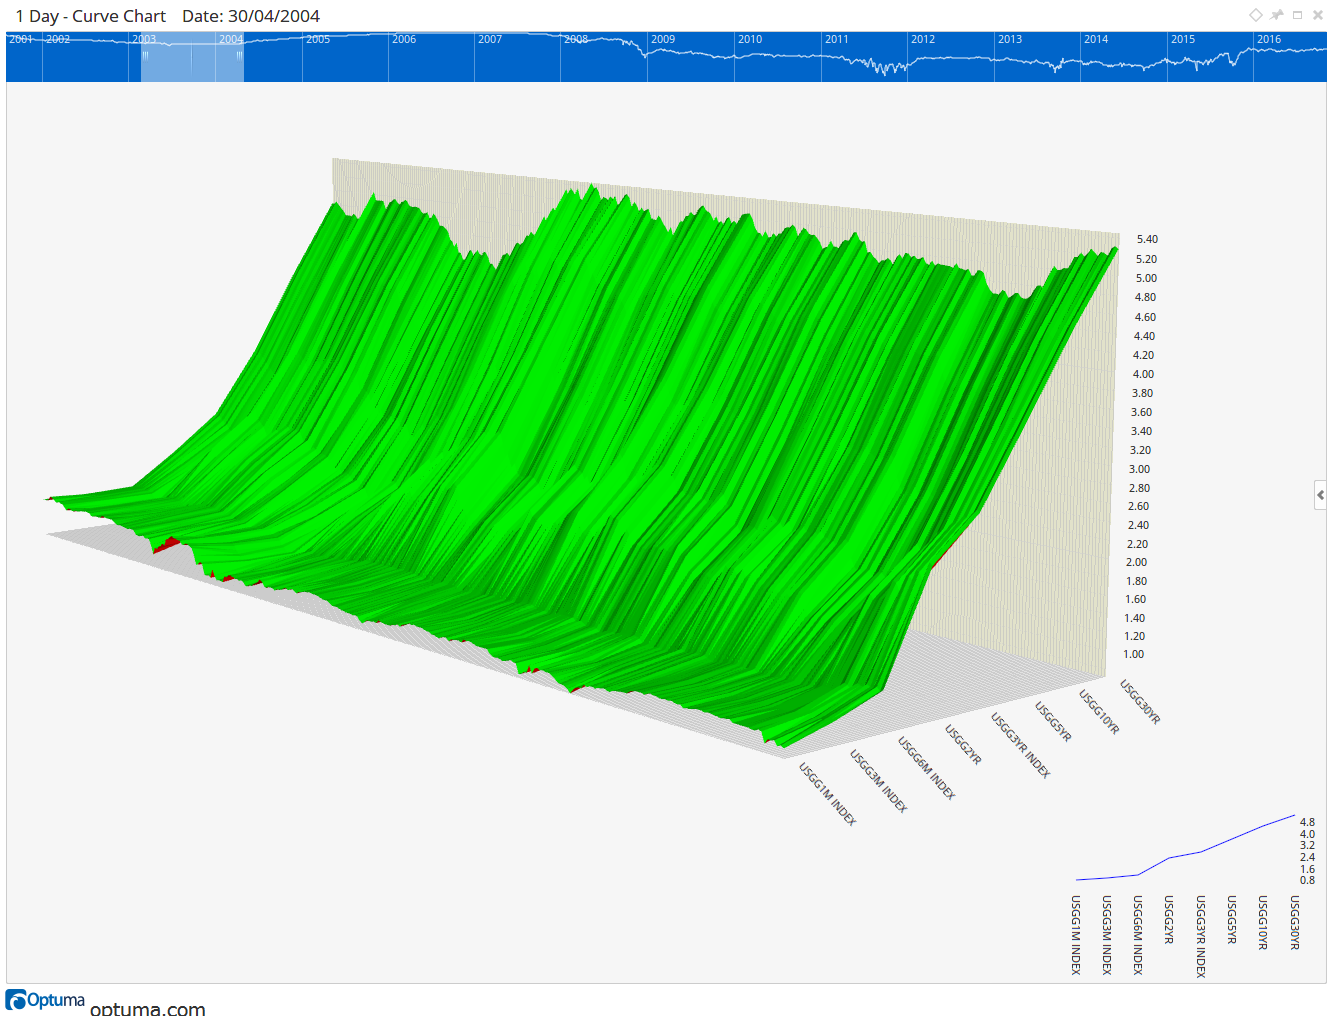Grab the left handle of the timeline range
This screenshot has height=1016, width=1333.
145,56
